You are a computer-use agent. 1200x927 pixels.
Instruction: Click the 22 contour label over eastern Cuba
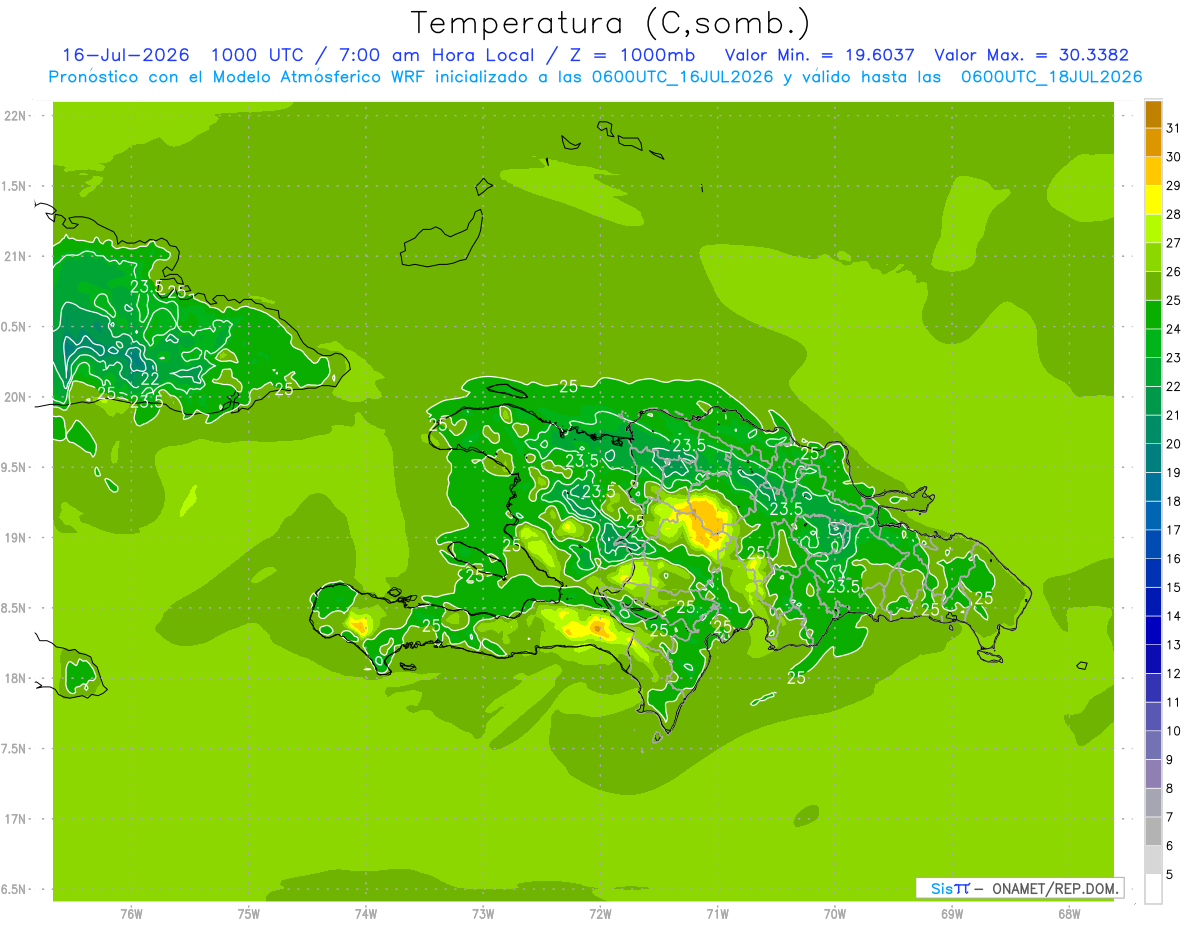tap(149, 379)
